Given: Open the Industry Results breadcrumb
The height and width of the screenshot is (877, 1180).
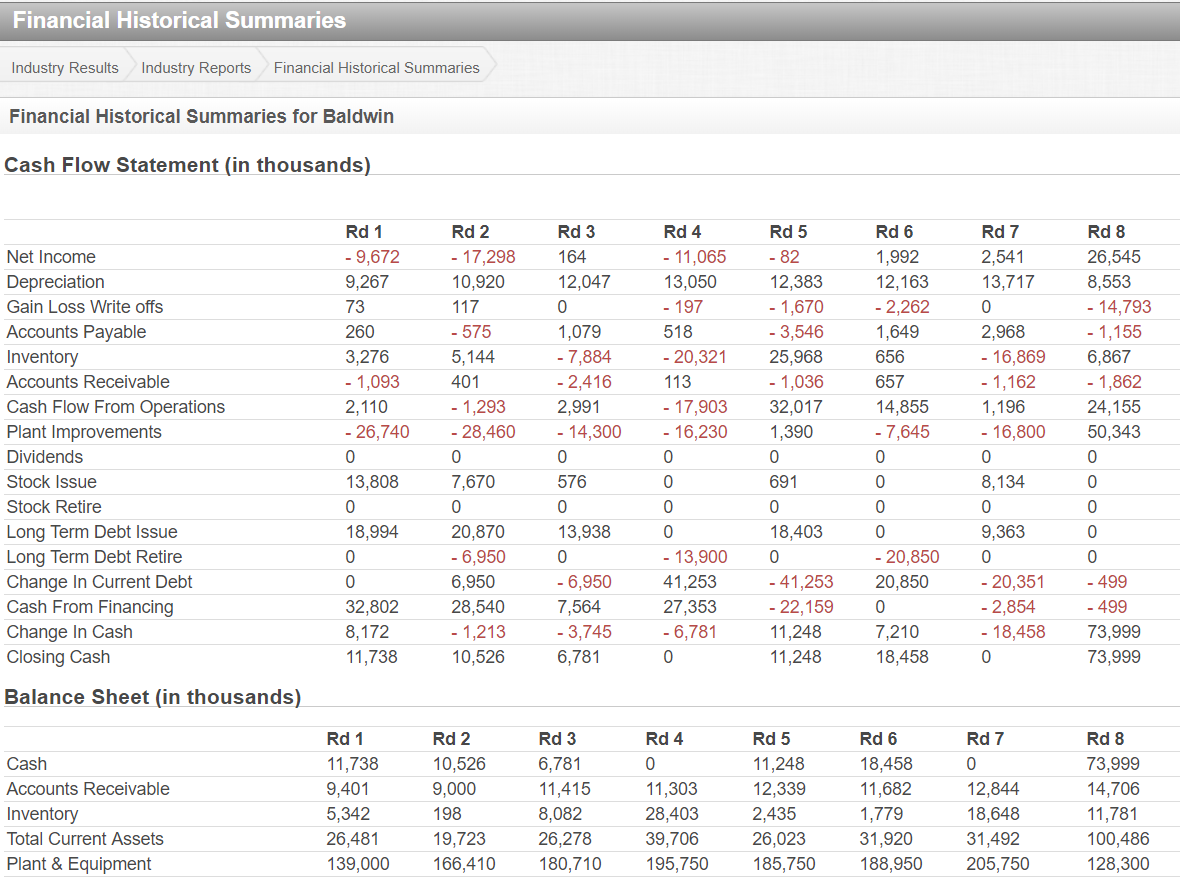Looking at the screenshot, I should 65,68.
